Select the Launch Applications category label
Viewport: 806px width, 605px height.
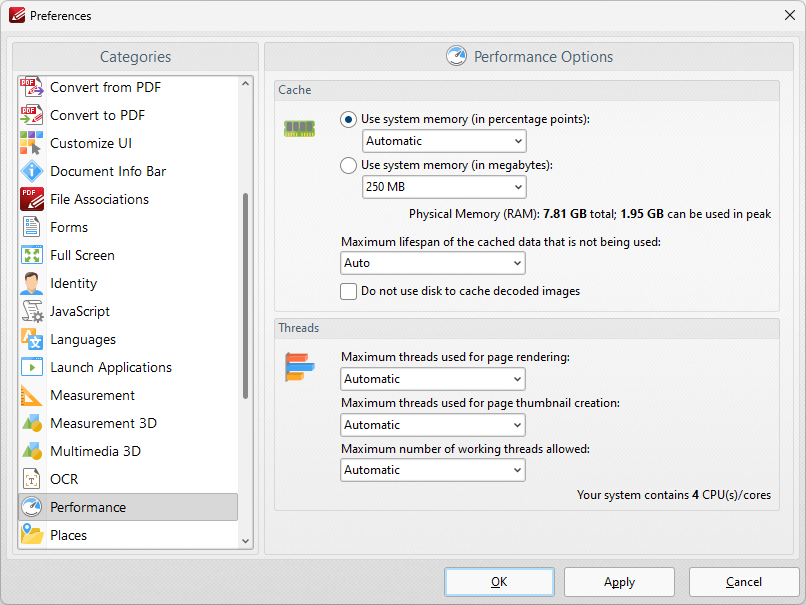[111, 368]
